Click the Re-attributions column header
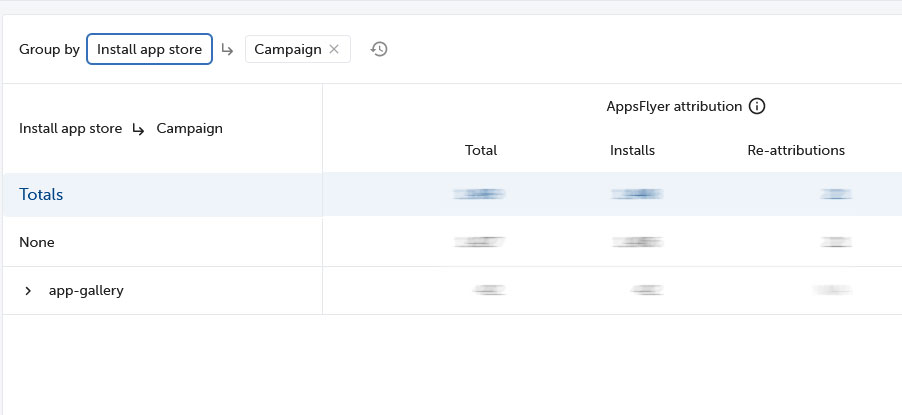This screenshot has width=902, height=415. [796, 150]
